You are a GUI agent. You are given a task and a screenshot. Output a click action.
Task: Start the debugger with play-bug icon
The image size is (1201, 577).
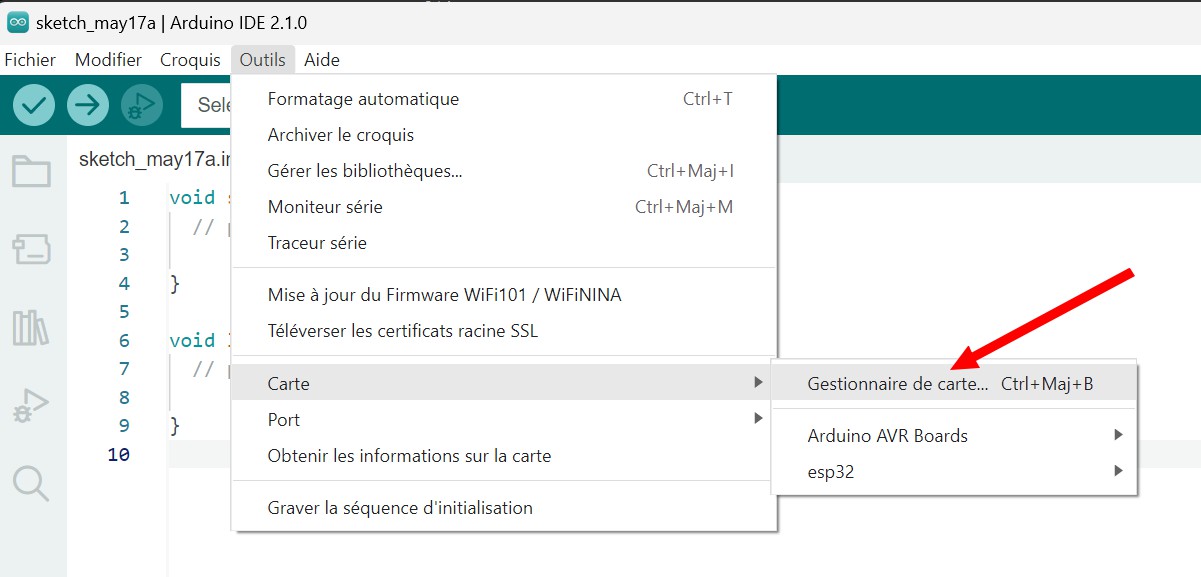[142, 104]
